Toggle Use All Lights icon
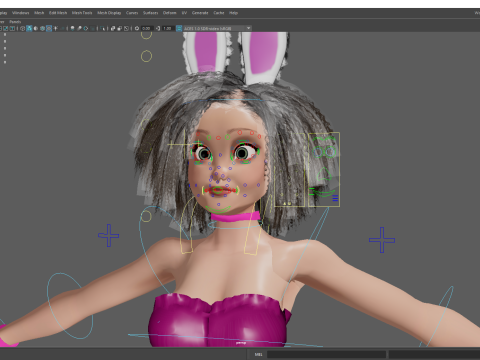Viewport: 480px width, 360px height. [55, 28]
